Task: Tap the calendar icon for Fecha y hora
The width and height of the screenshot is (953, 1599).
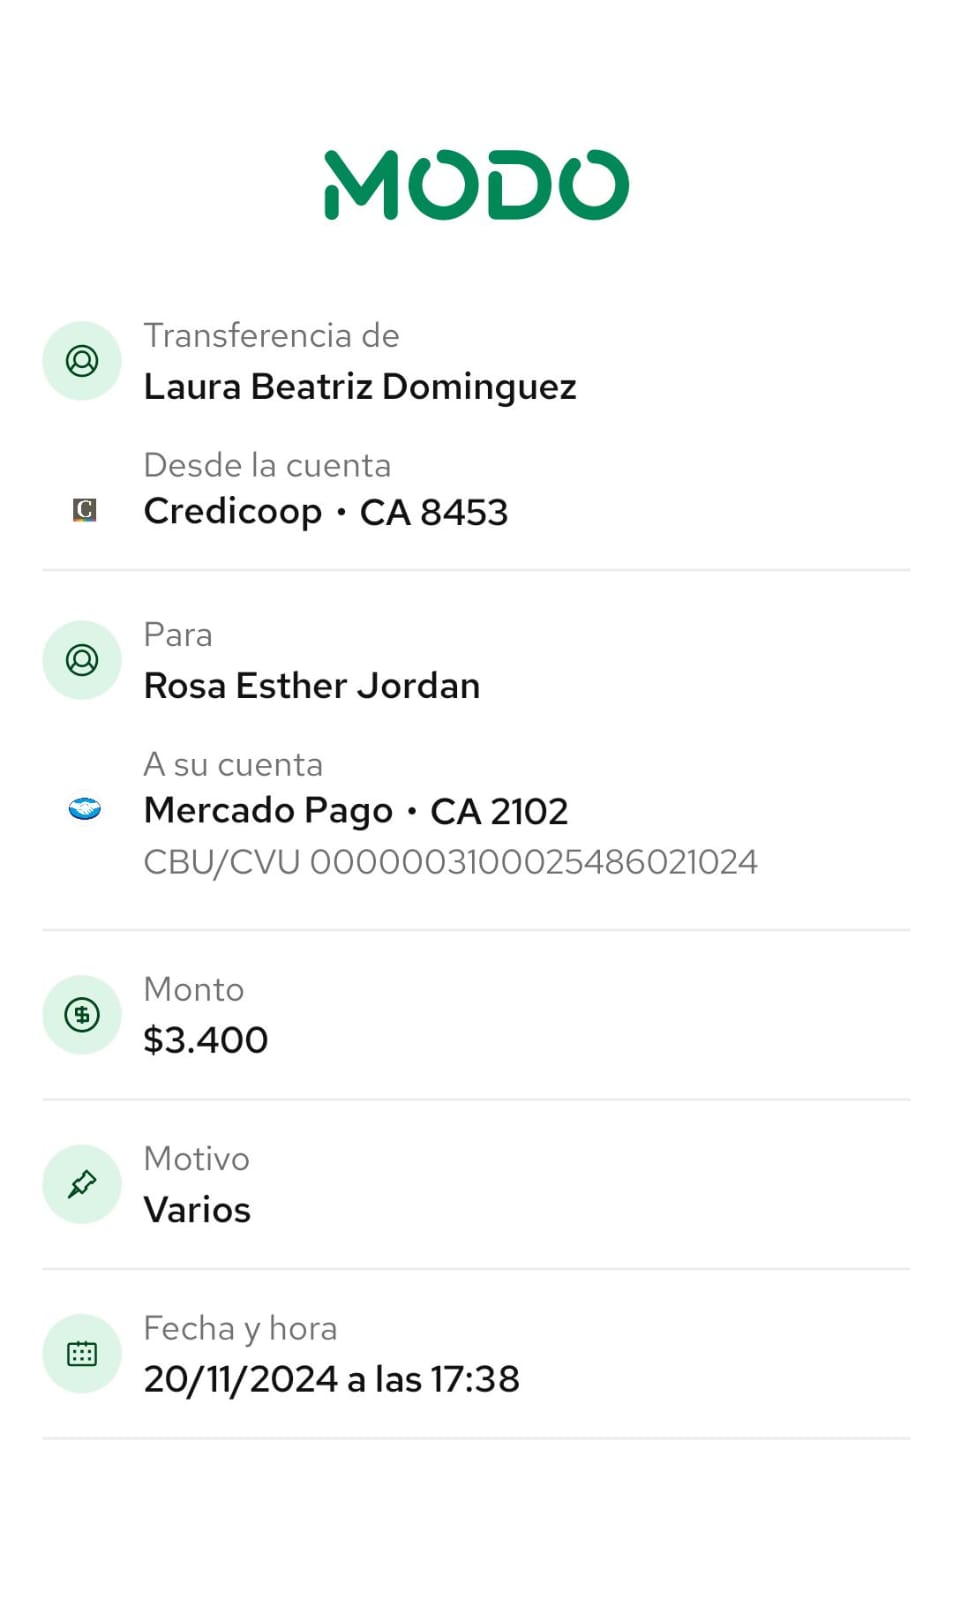Action: click(82, 1354)
